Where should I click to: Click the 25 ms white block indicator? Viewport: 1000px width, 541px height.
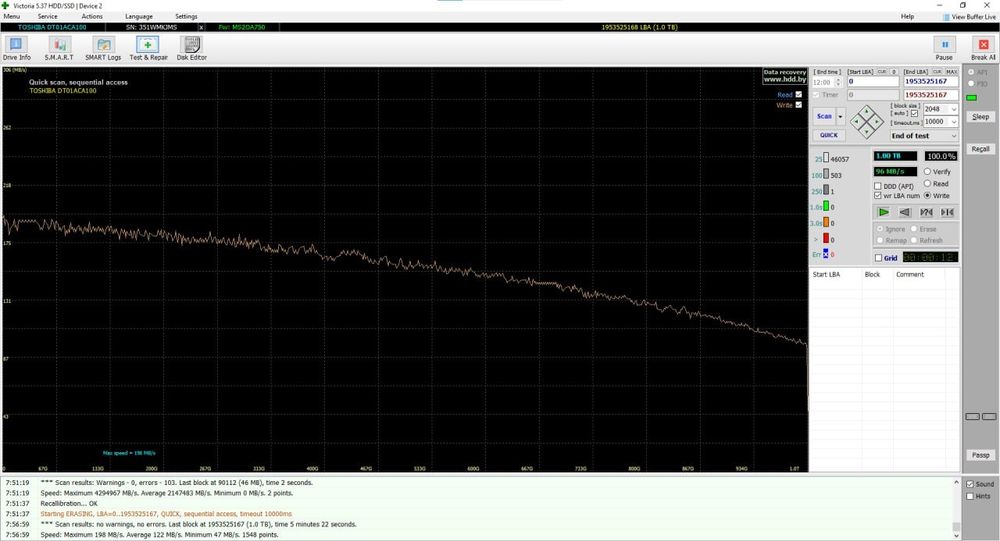click(826, 158)
